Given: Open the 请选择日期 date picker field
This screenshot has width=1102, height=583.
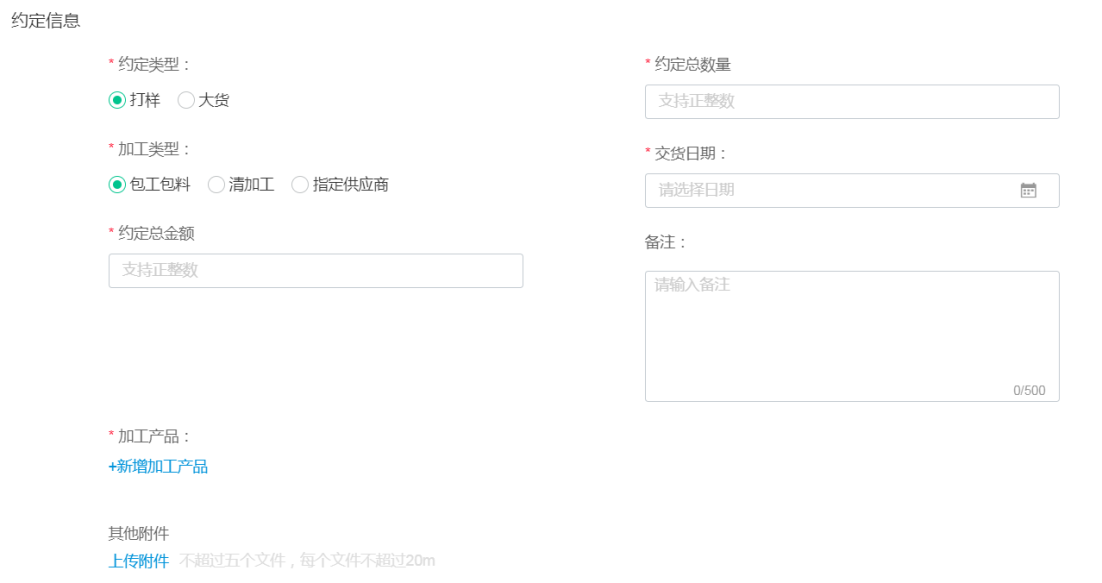Looking at the screenshot, I should coord(852,190).
